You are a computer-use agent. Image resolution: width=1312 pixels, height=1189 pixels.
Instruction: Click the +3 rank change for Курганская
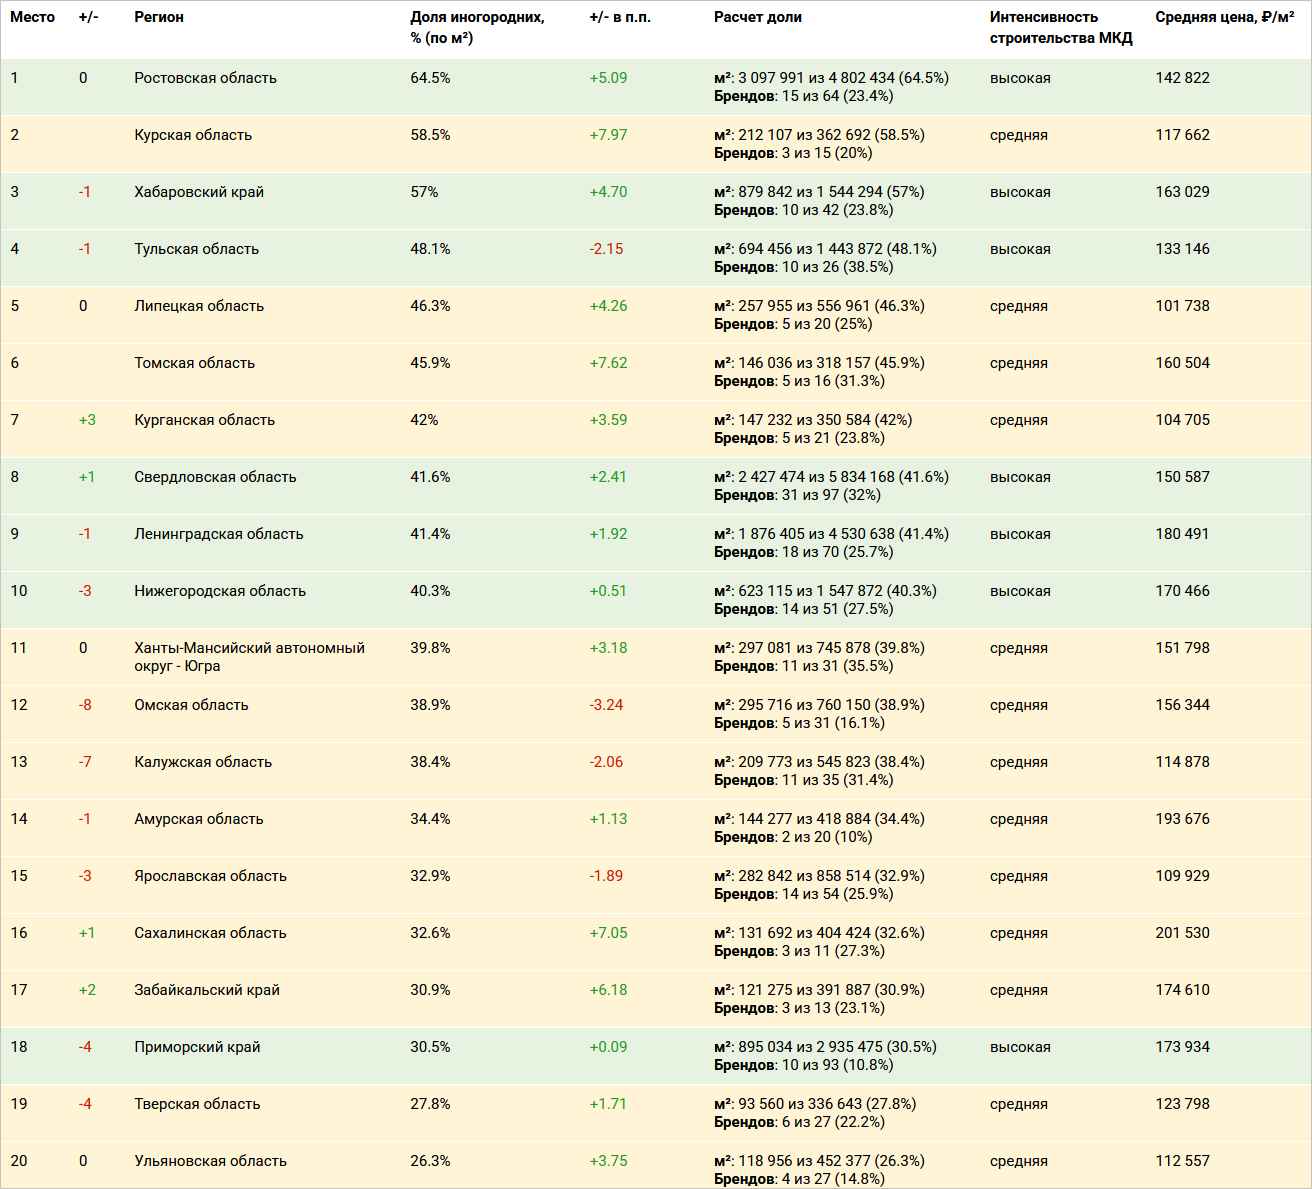pos(87,420)
